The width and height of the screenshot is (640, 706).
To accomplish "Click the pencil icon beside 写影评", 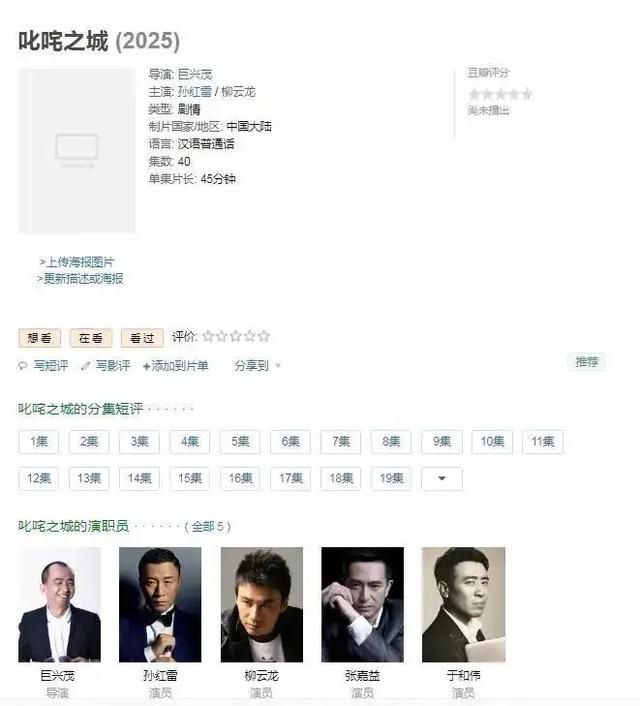I will 85,366.
